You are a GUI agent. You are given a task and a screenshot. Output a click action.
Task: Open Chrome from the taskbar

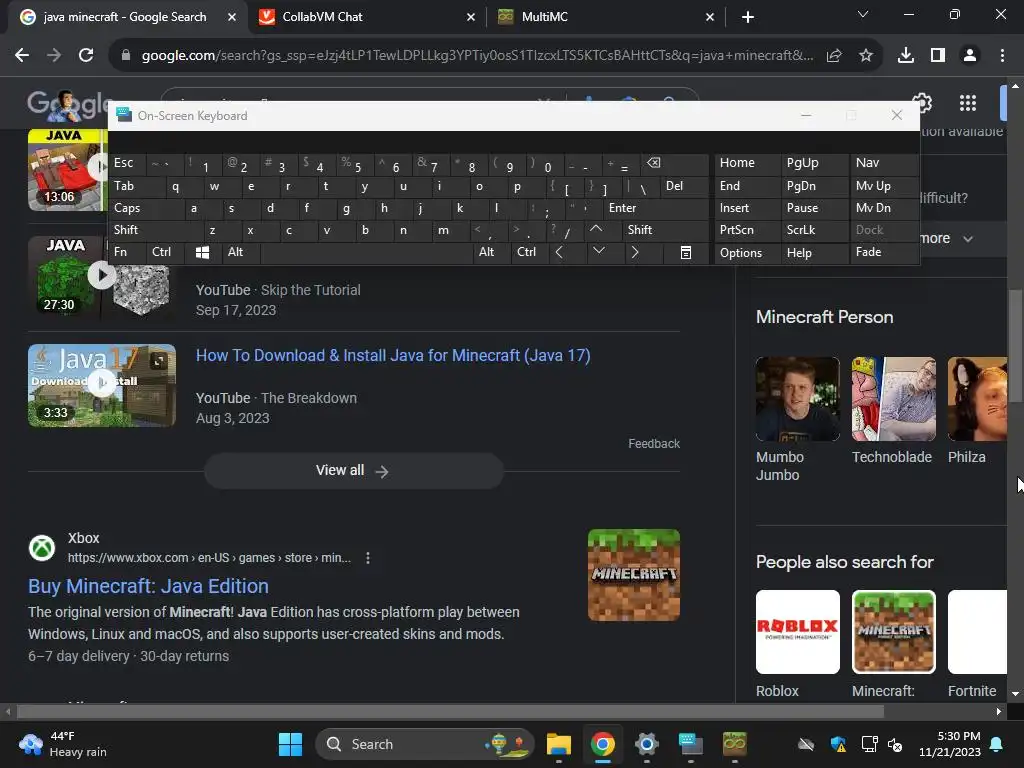(602, 744)
